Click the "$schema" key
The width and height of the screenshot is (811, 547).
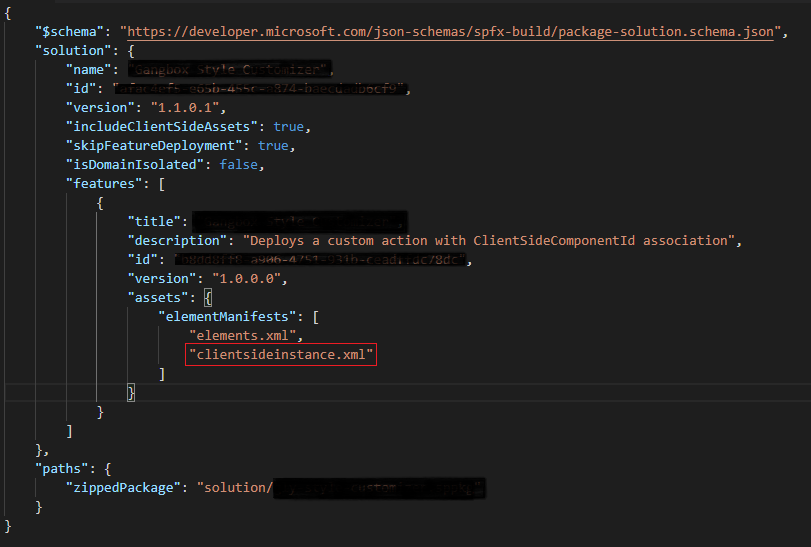(69, 32)
